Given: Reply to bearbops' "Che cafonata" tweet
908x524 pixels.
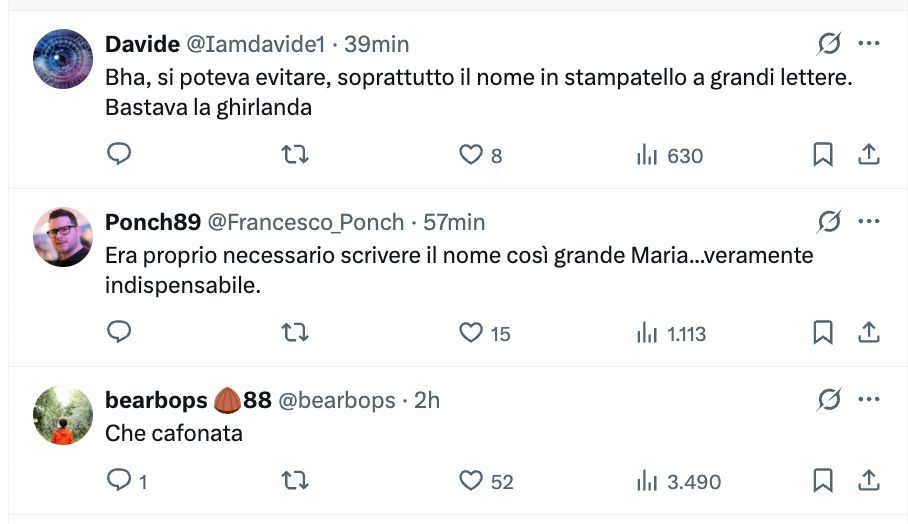Looking at the screenshot, I should click(x=119, y=481).
